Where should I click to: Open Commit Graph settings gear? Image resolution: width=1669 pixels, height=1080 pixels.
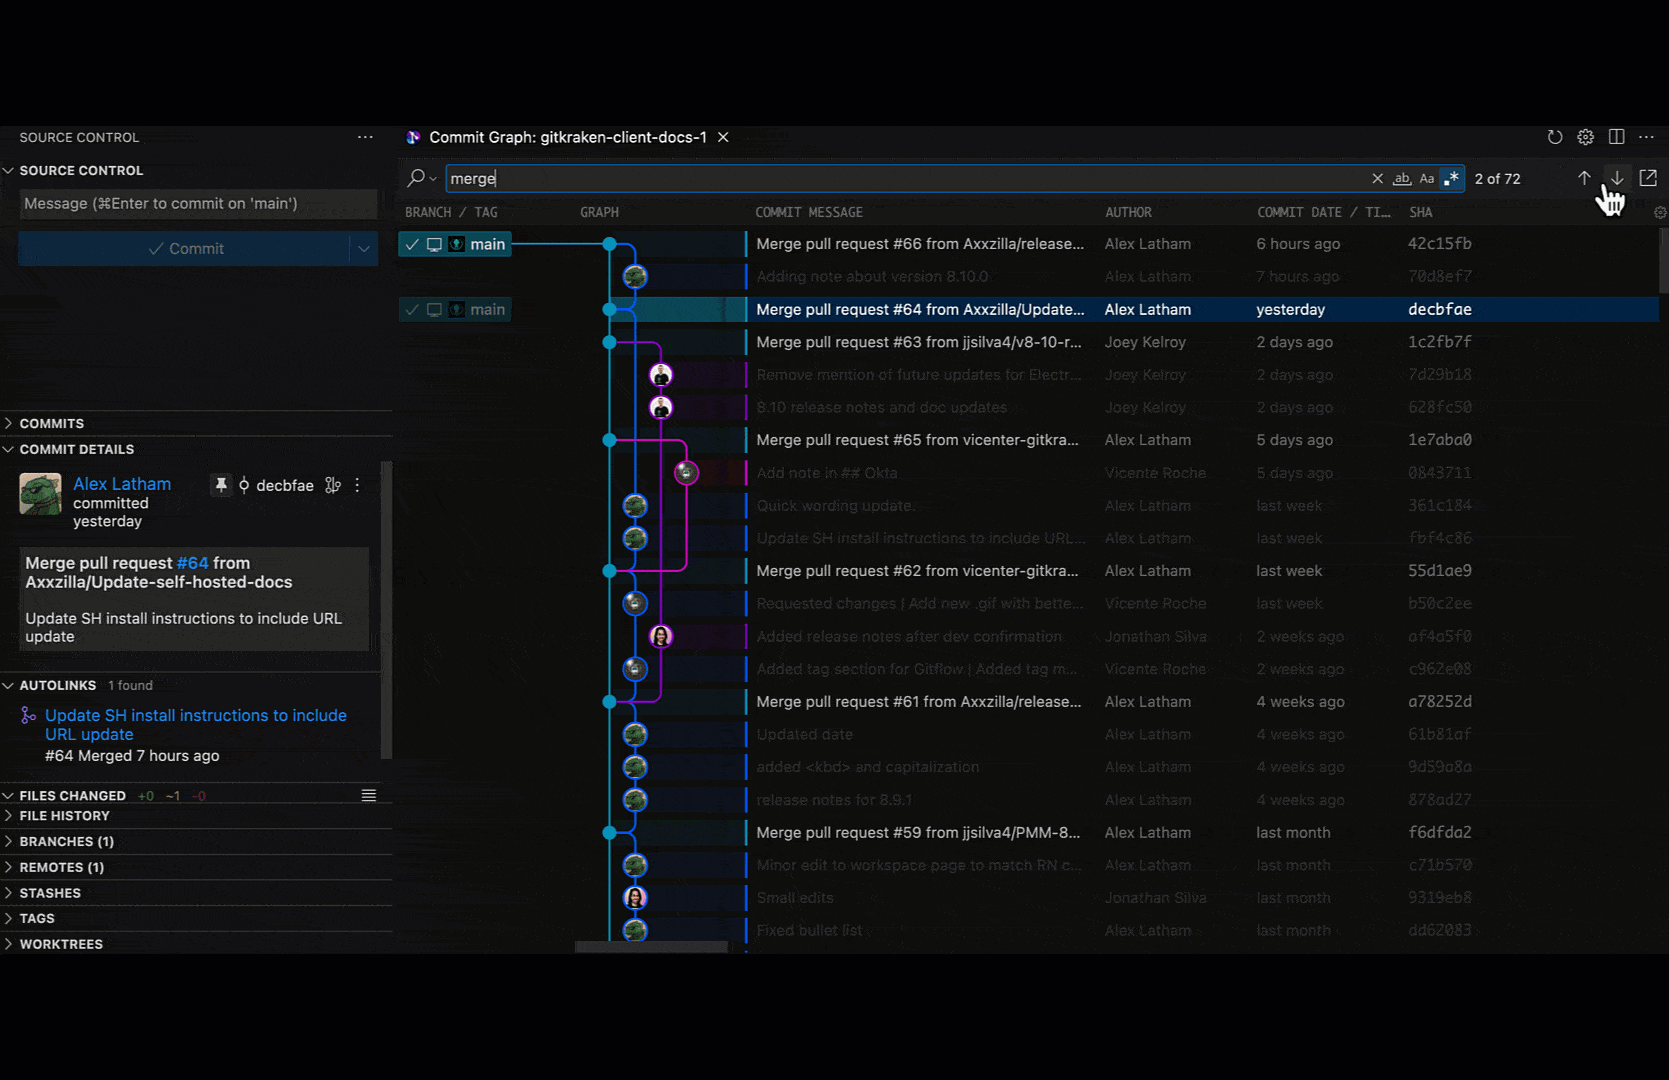(1585, 137)
